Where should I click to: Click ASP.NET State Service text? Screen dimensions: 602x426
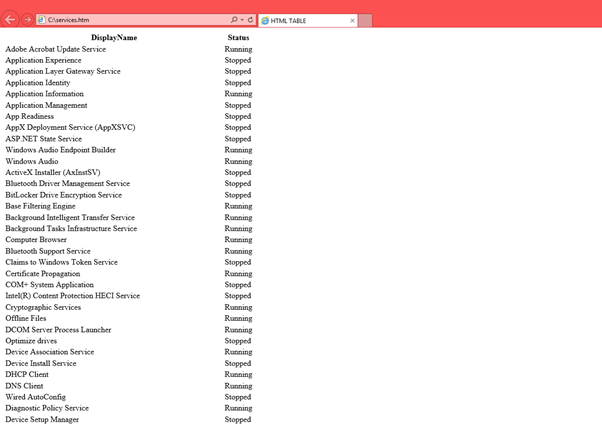pos(44,139)
